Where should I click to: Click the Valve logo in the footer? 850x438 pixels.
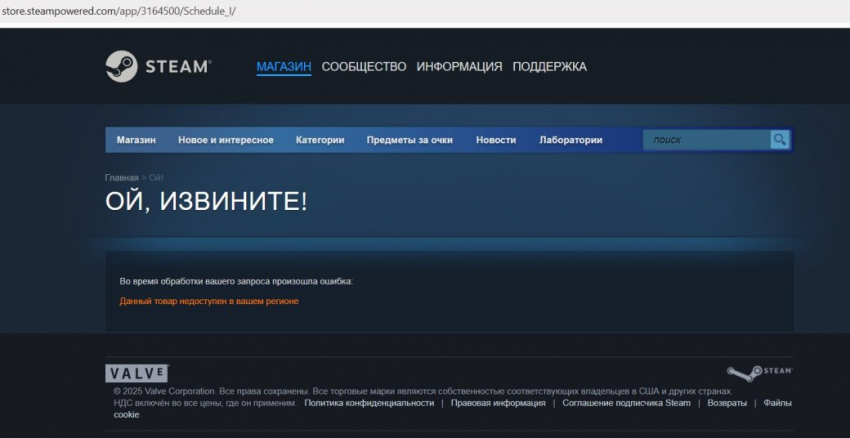pyautogui.click(x=136, y=373)
